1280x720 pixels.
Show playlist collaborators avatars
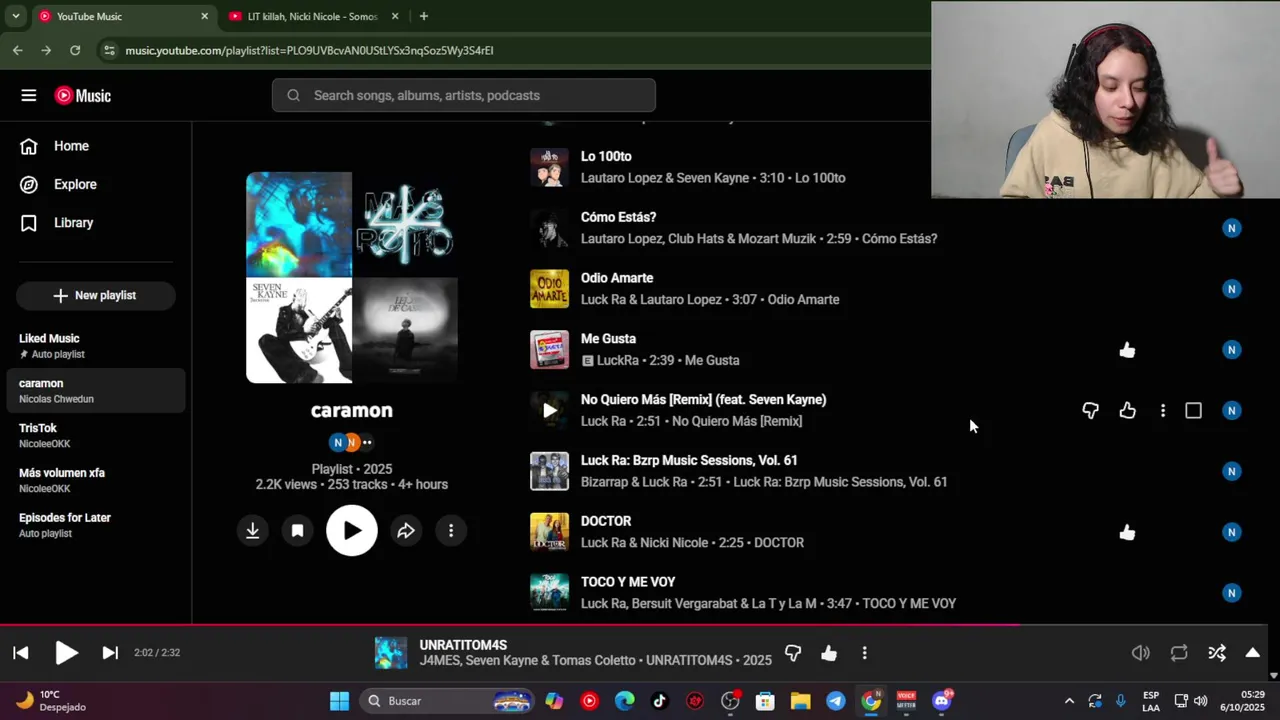352,442
